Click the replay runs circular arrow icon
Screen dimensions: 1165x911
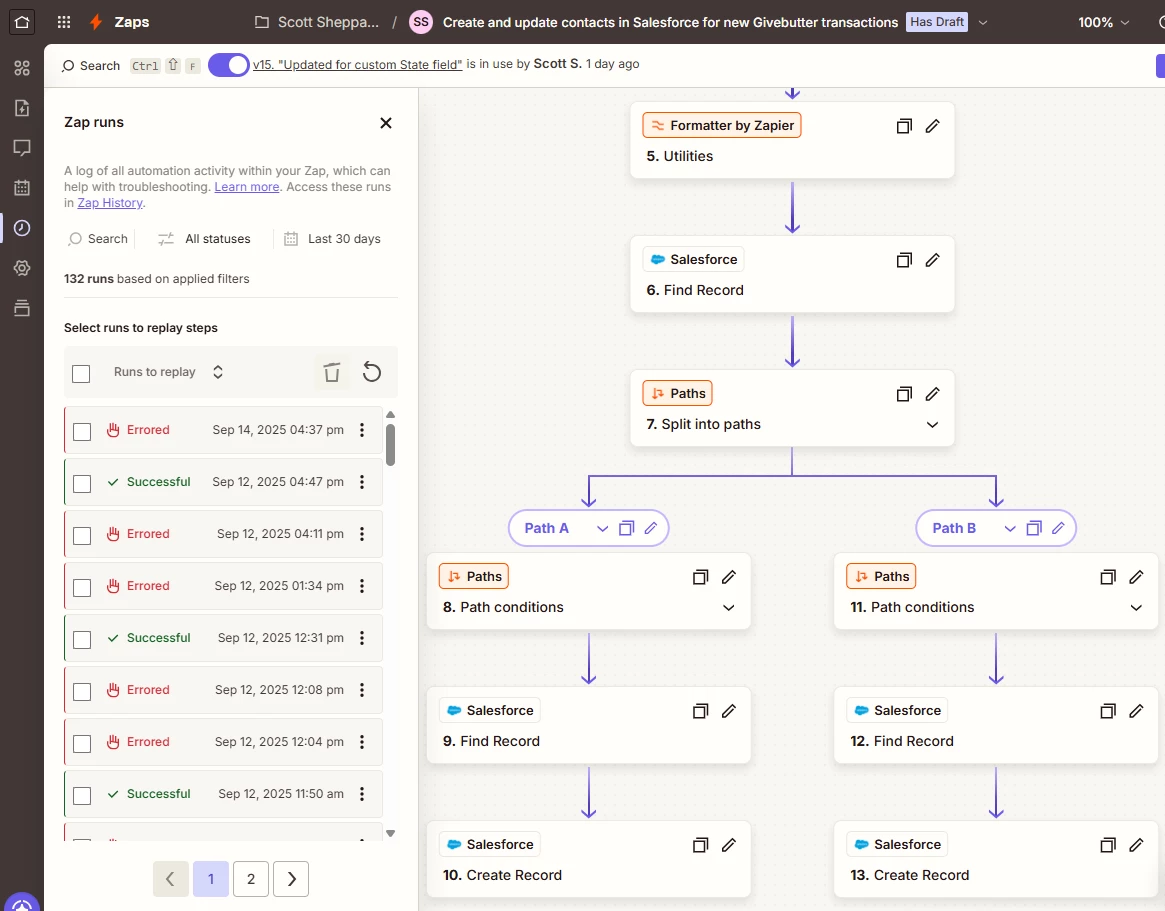[x=371, y=372]
